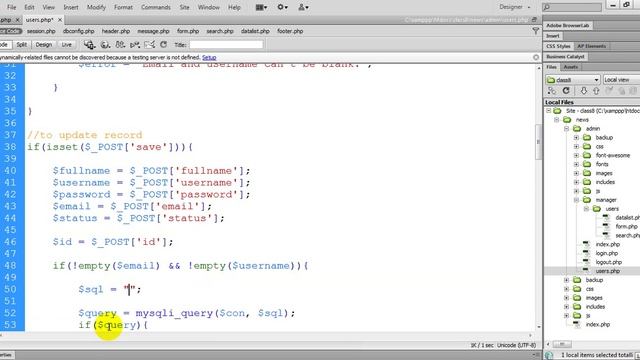
Task: Collapse the admin folder
Action: click(x=567, y=129)
